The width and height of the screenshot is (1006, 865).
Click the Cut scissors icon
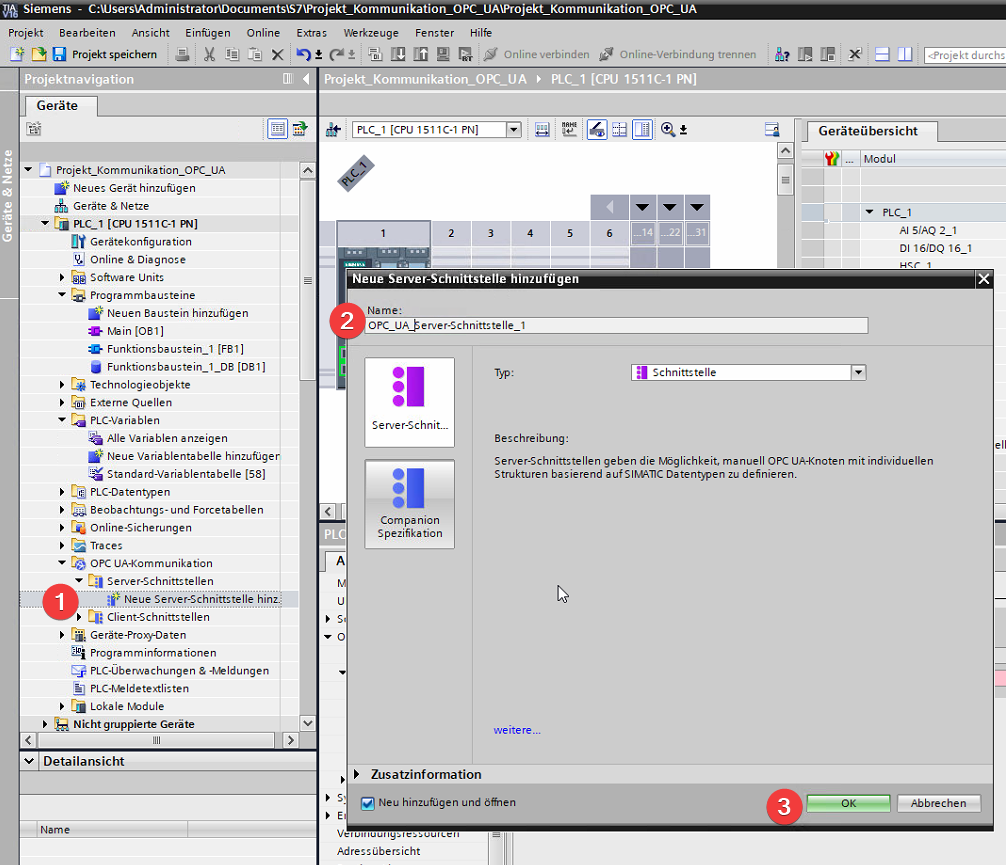point(209,55)
